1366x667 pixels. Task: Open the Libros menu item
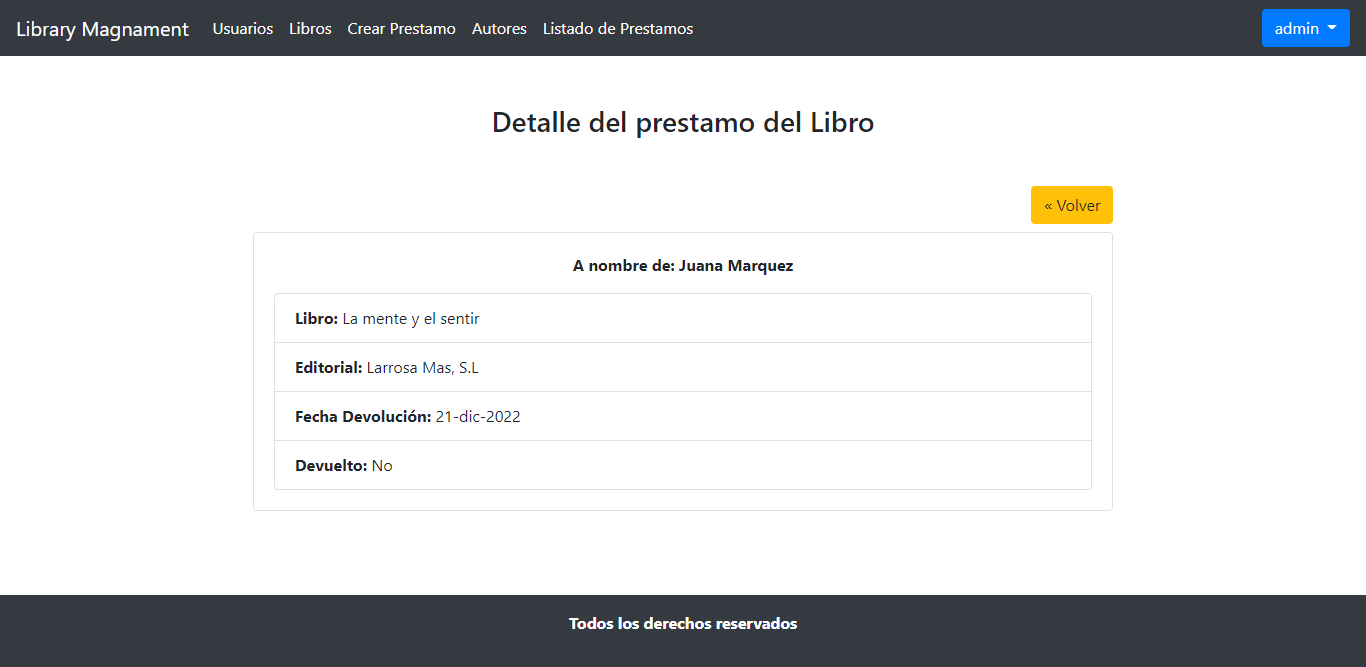click(x=310, y=29)
